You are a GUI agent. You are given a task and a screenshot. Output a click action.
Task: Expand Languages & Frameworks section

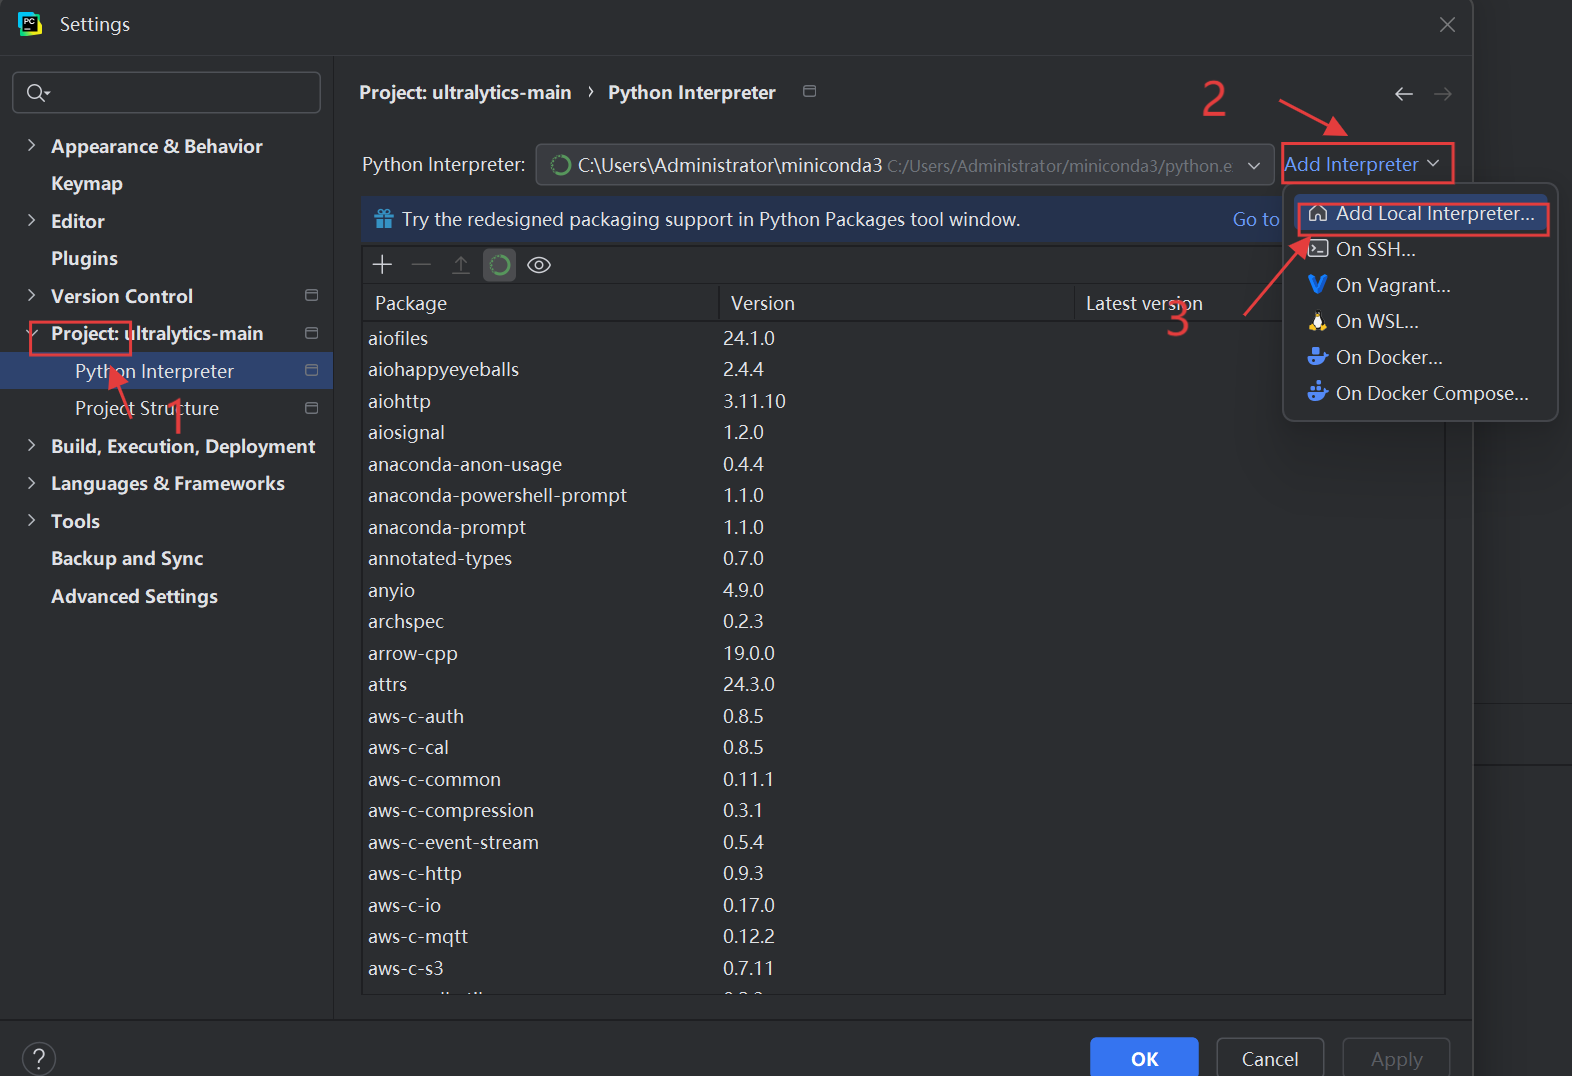31,483
